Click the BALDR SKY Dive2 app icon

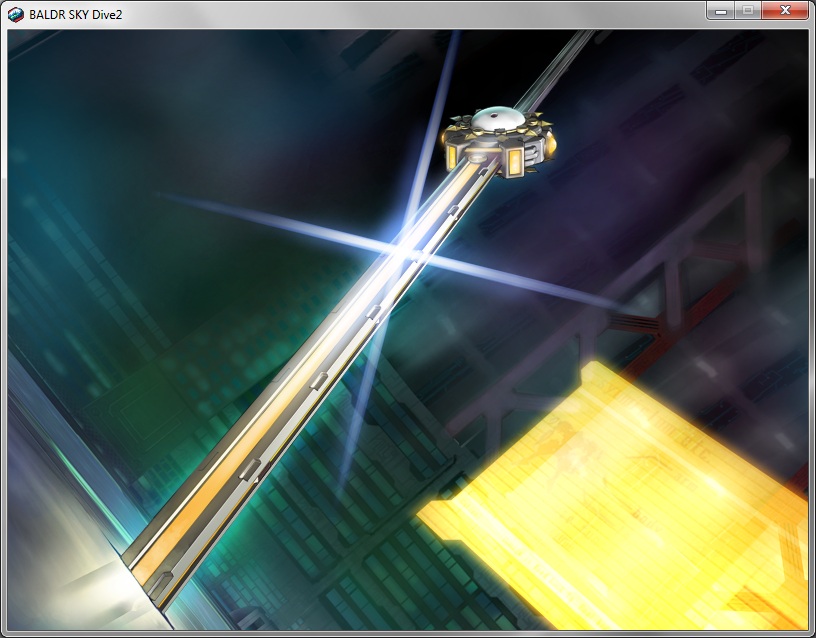(16, 15)
